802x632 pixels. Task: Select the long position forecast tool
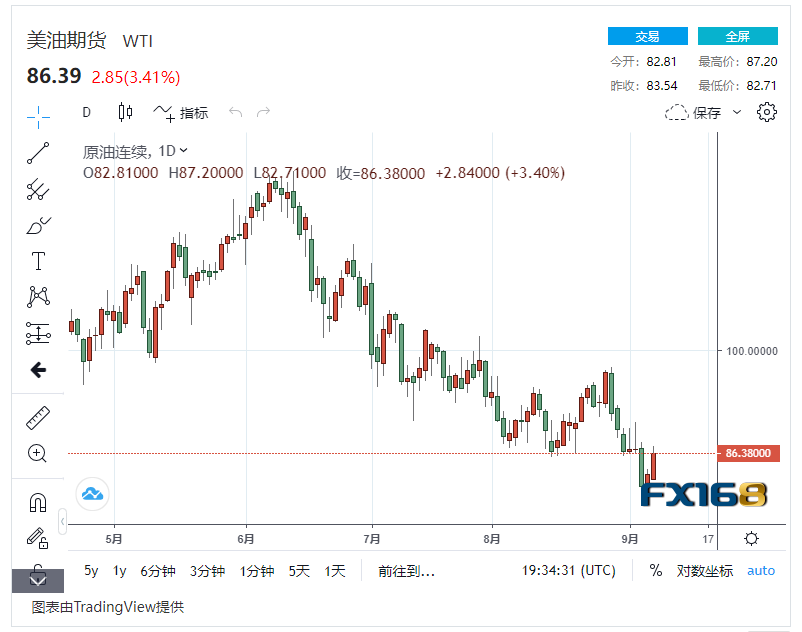click(38, 333)
